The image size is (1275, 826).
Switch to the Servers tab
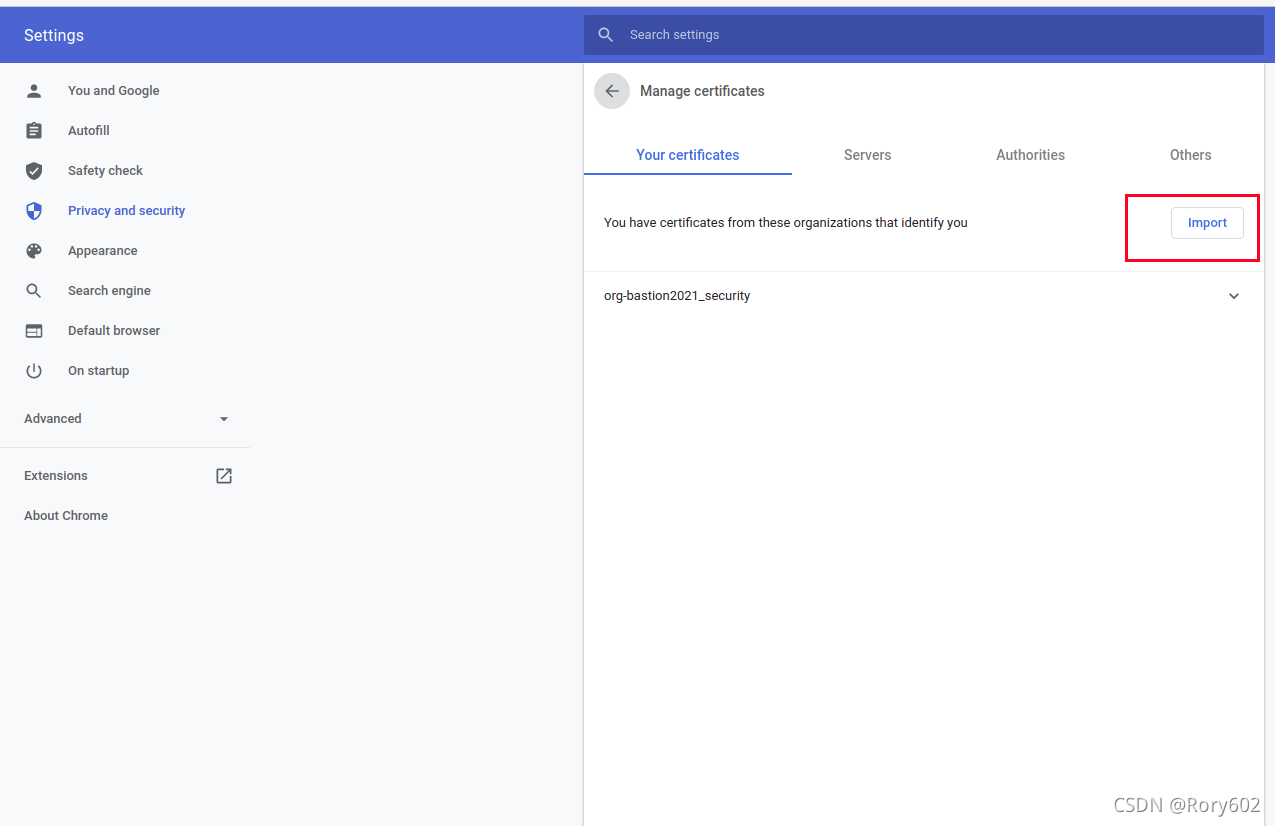click(866, 155)
